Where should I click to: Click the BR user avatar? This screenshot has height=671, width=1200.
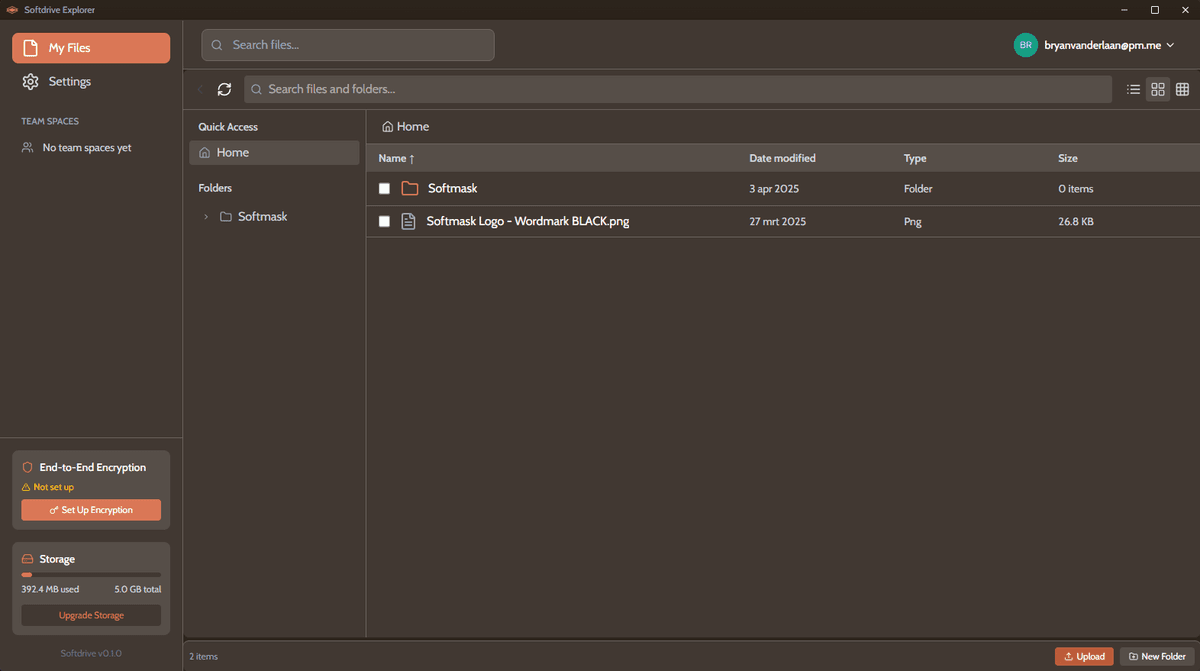(1025, 45)
